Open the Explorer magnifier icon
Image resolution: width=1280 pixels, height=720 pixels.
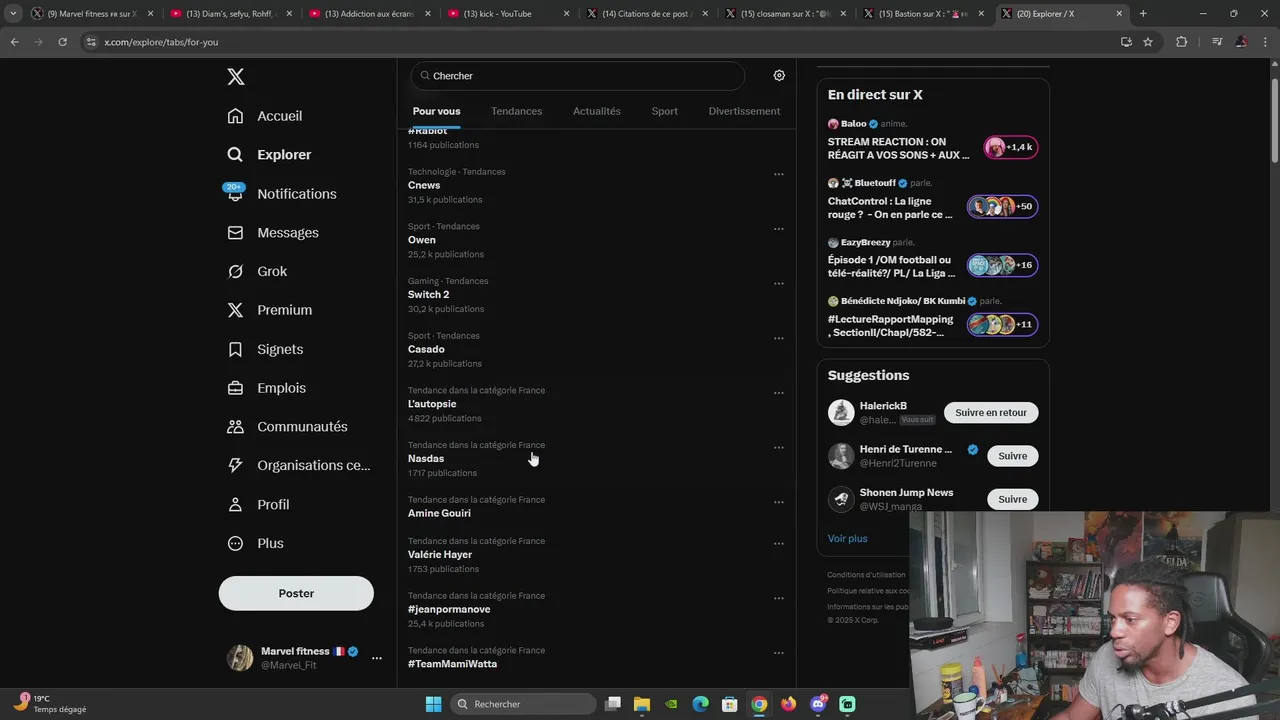coord(235,155)
